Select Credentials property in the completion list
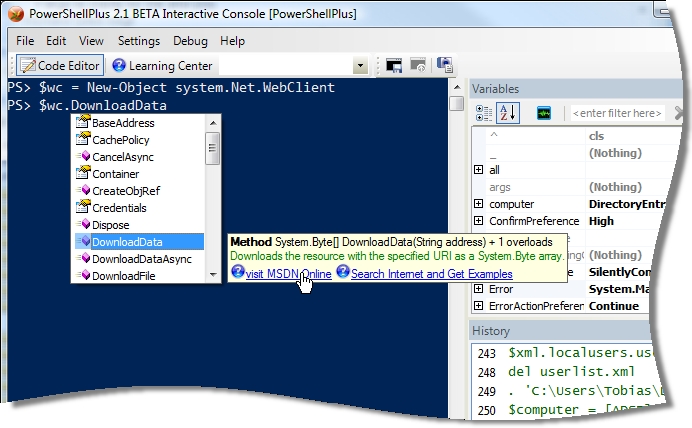The image size is (692, 428). (x=119, y=208)
